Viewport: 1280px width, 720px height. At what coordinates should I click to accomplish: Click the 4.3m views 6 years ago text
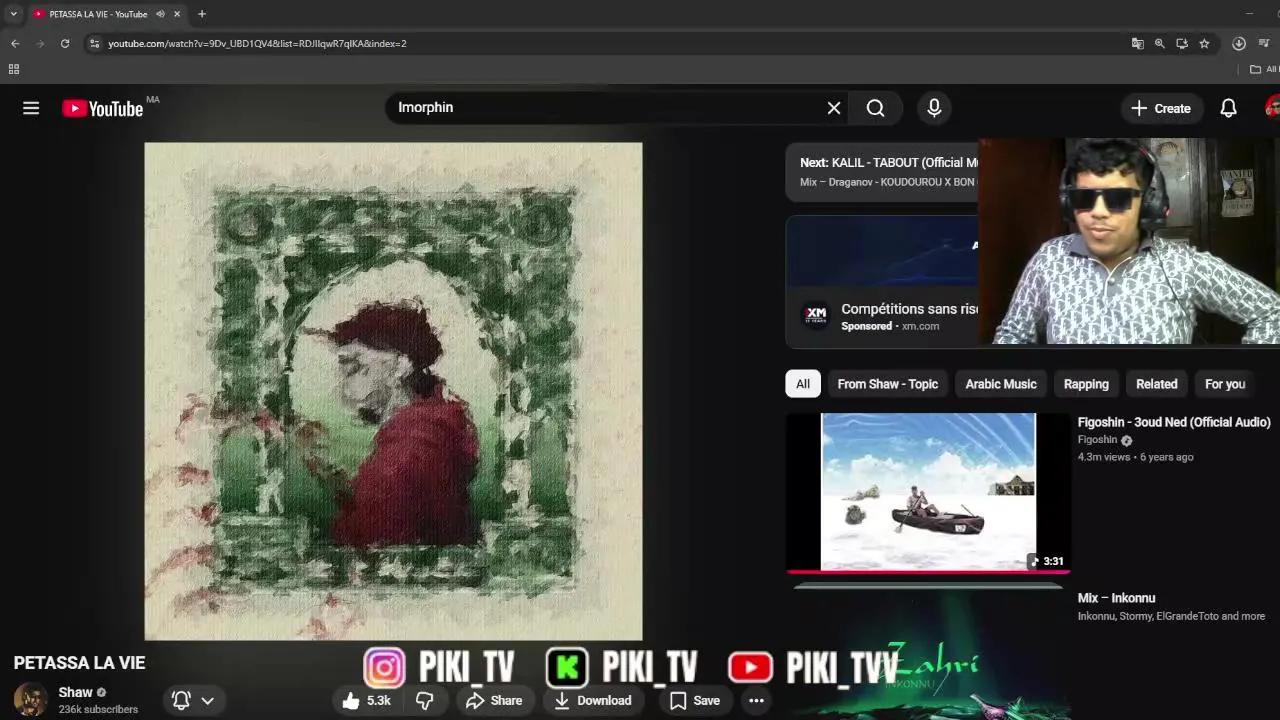[x=1135, y=457]
